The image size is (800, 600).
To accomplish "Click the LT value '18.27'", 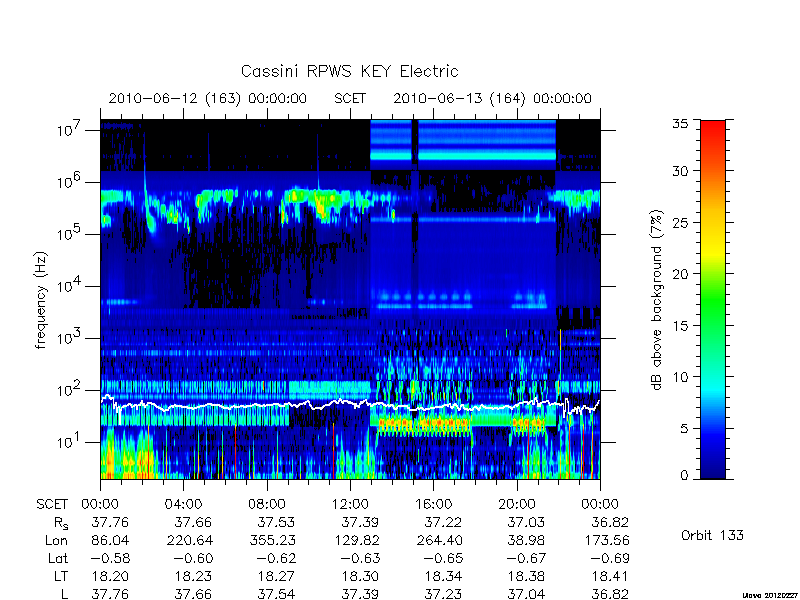I will click(277, 577).
